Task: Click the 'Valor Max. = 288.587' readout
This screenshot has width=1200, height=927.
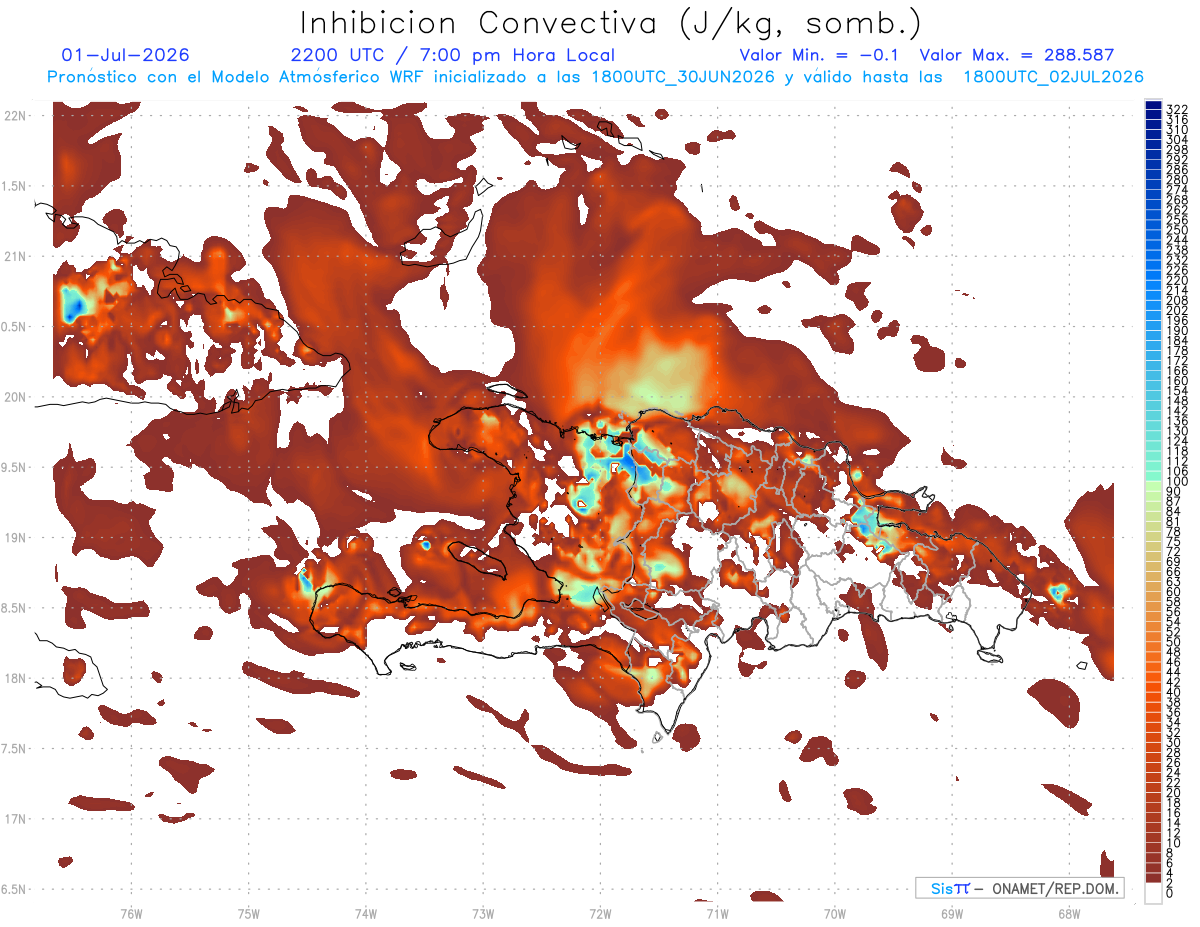Action: tap(1016, 55)
